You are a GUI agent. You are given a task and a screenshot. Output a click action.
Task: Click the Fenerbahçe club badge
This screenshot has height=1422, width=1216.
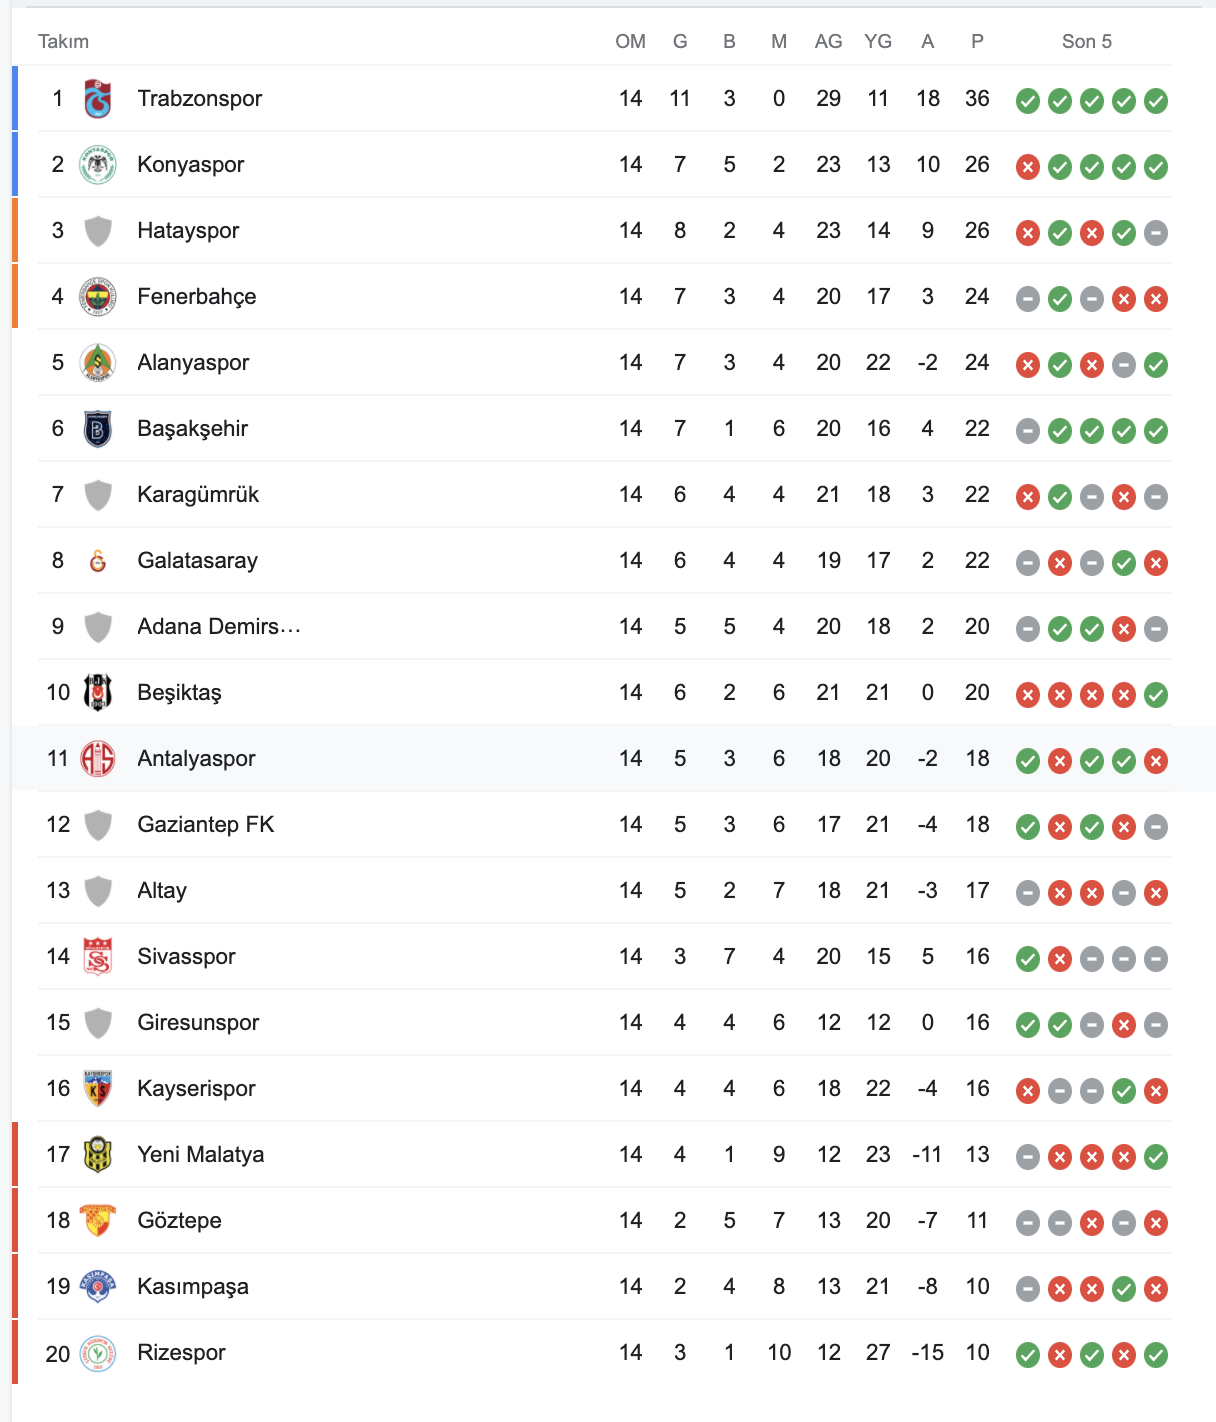98,297
